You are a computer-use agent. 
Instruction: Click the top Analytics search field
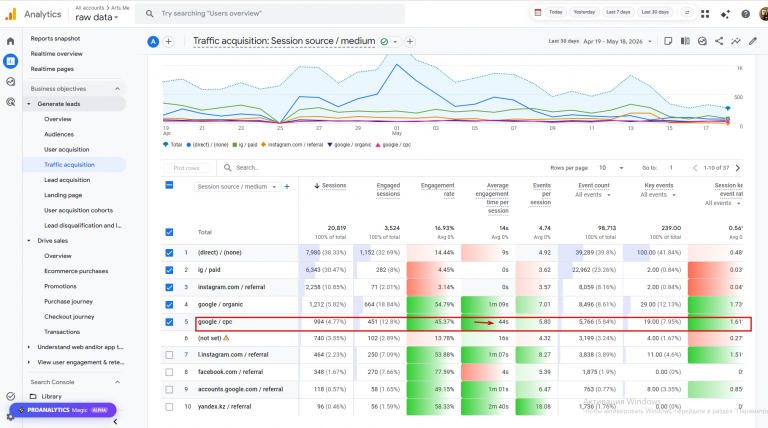tap(270, 14)
